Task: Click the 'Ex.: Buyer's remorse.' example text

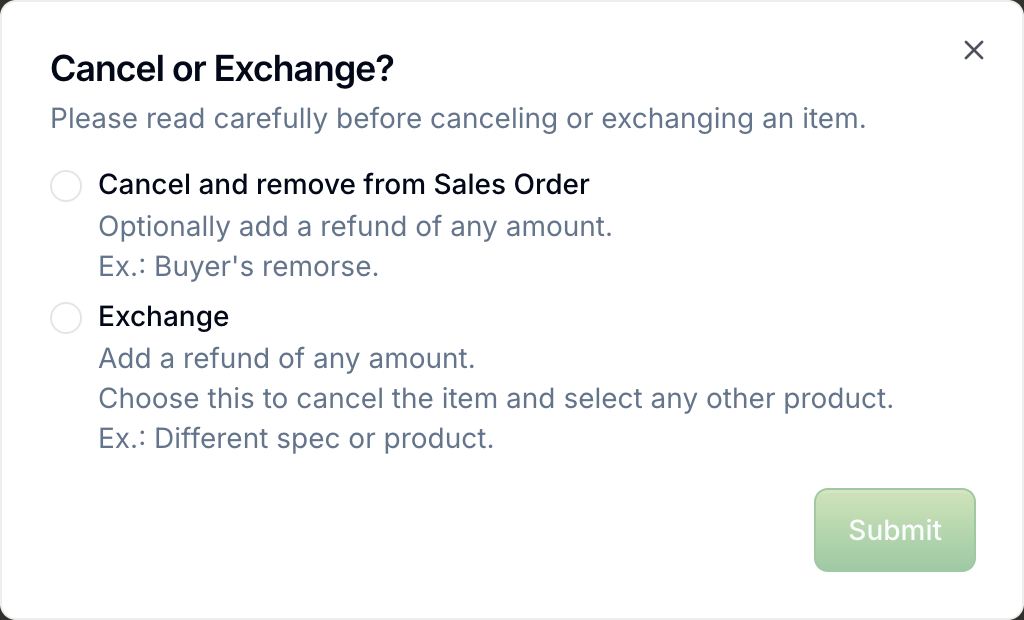Action: (238, 267)
